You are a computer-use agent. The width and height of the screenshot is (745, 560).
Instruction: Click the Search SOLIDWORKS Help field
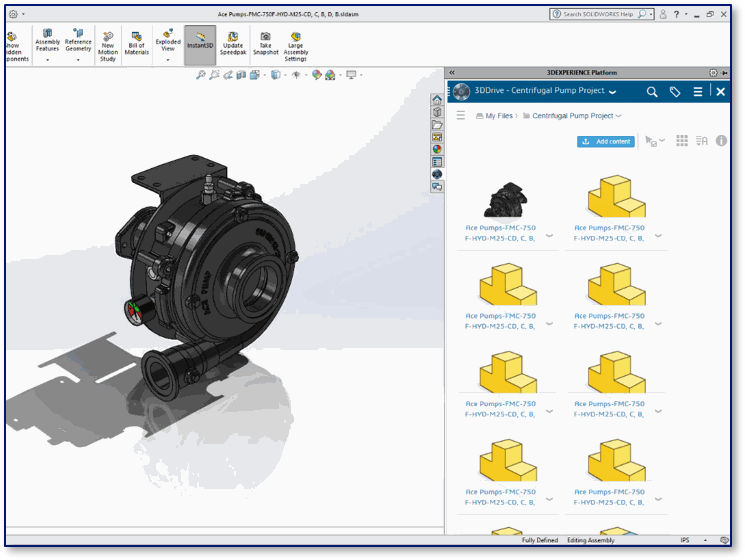pyautogui.click(x=597, y=14)
